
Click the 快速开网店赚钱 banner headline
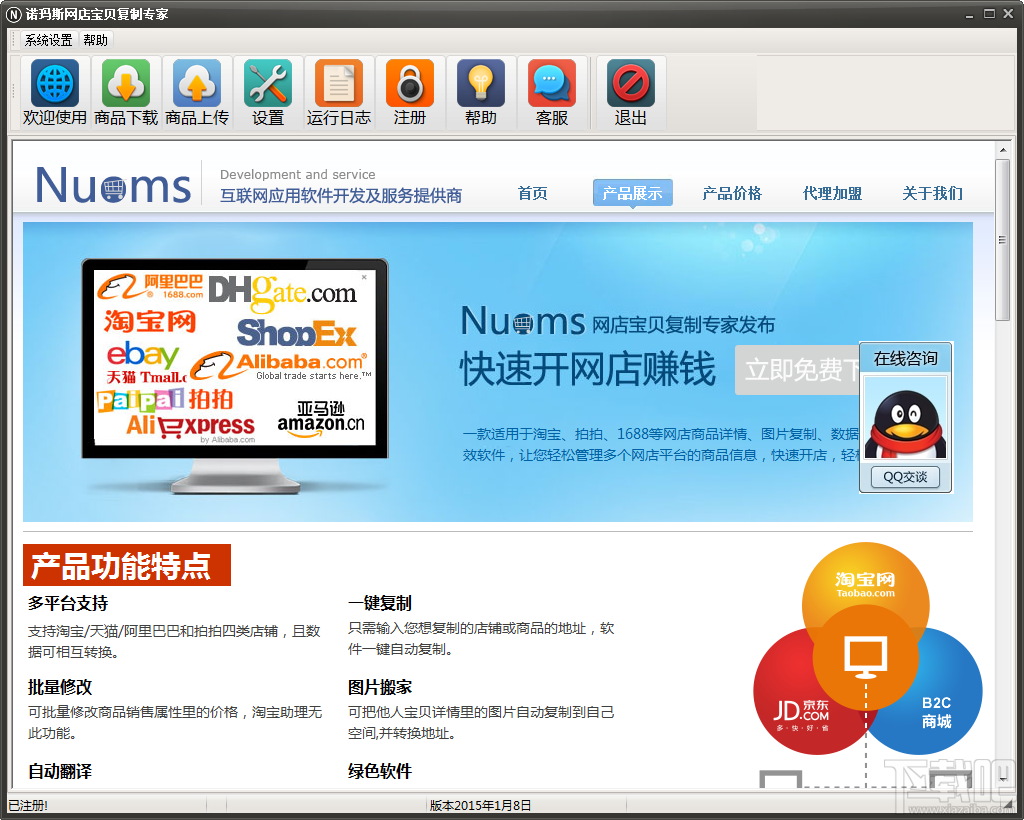click(x=588, y=369)
